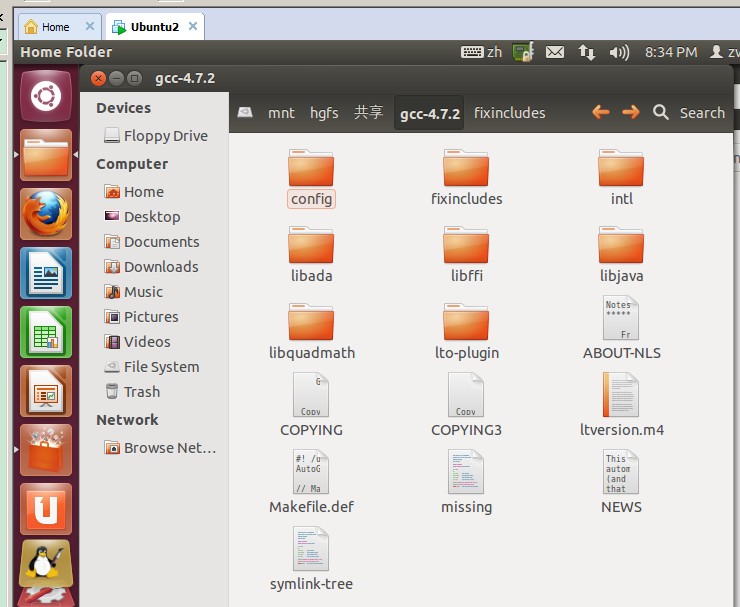Go back with the left arrow
The width and height of the screenshot is (740, 607).
tap(601, 113)
